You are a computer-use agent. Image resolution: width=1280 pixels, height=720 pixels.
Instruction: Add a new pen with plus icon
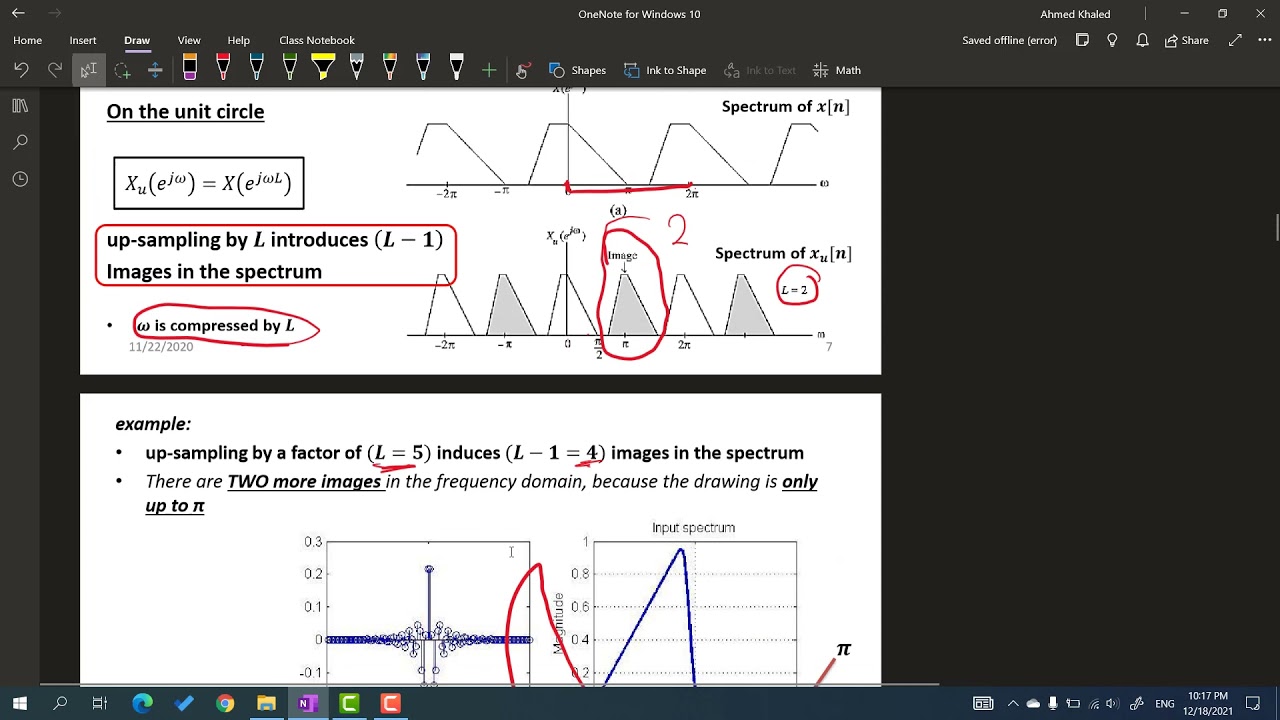489,70
